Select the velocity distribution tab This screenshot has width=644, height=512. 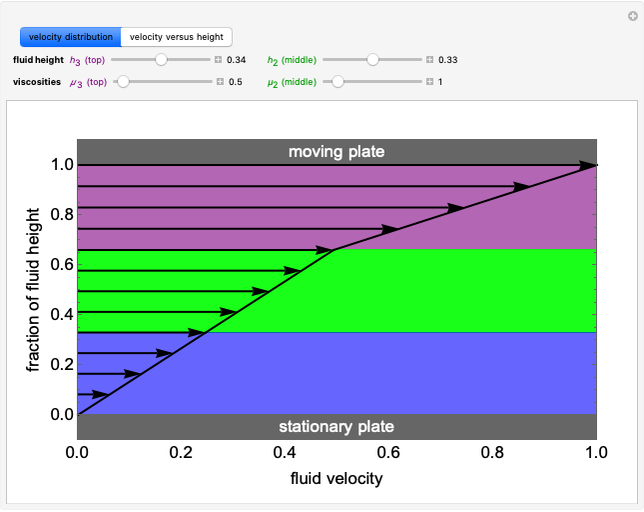[x=70, y=37]
